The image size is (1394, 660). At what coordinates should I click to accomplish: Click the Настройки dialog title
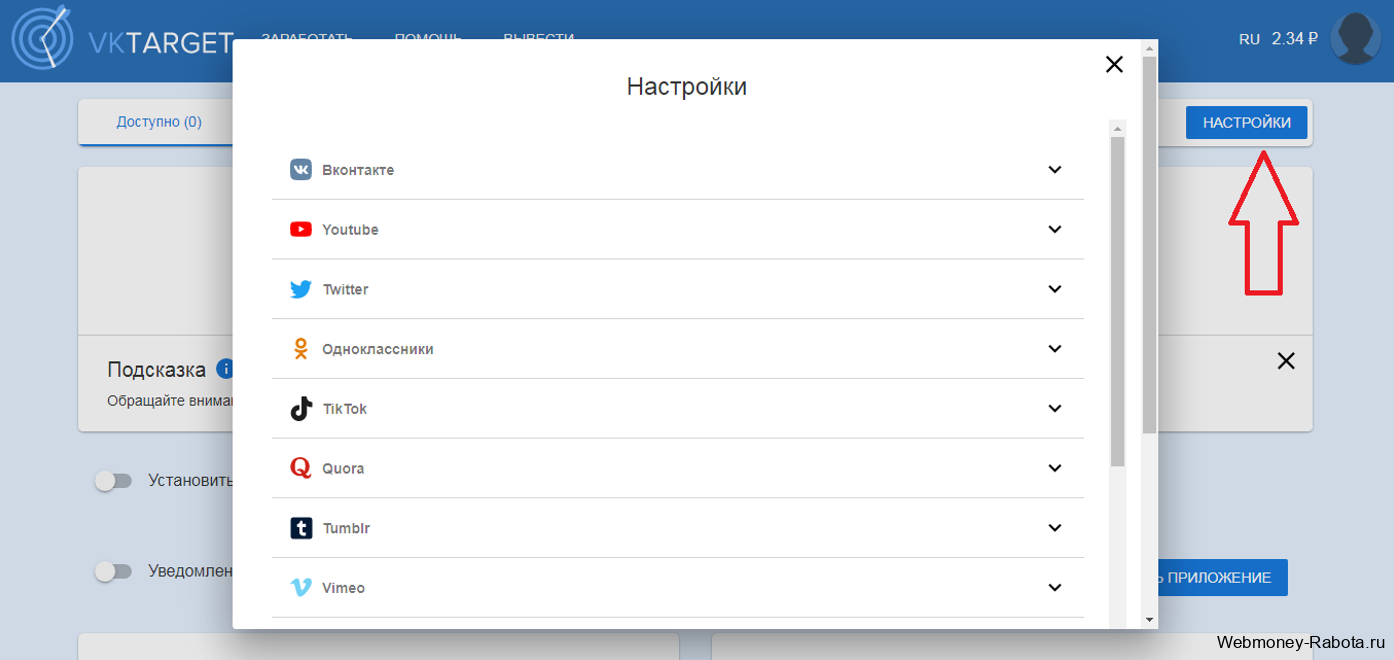tap(687, 86)
